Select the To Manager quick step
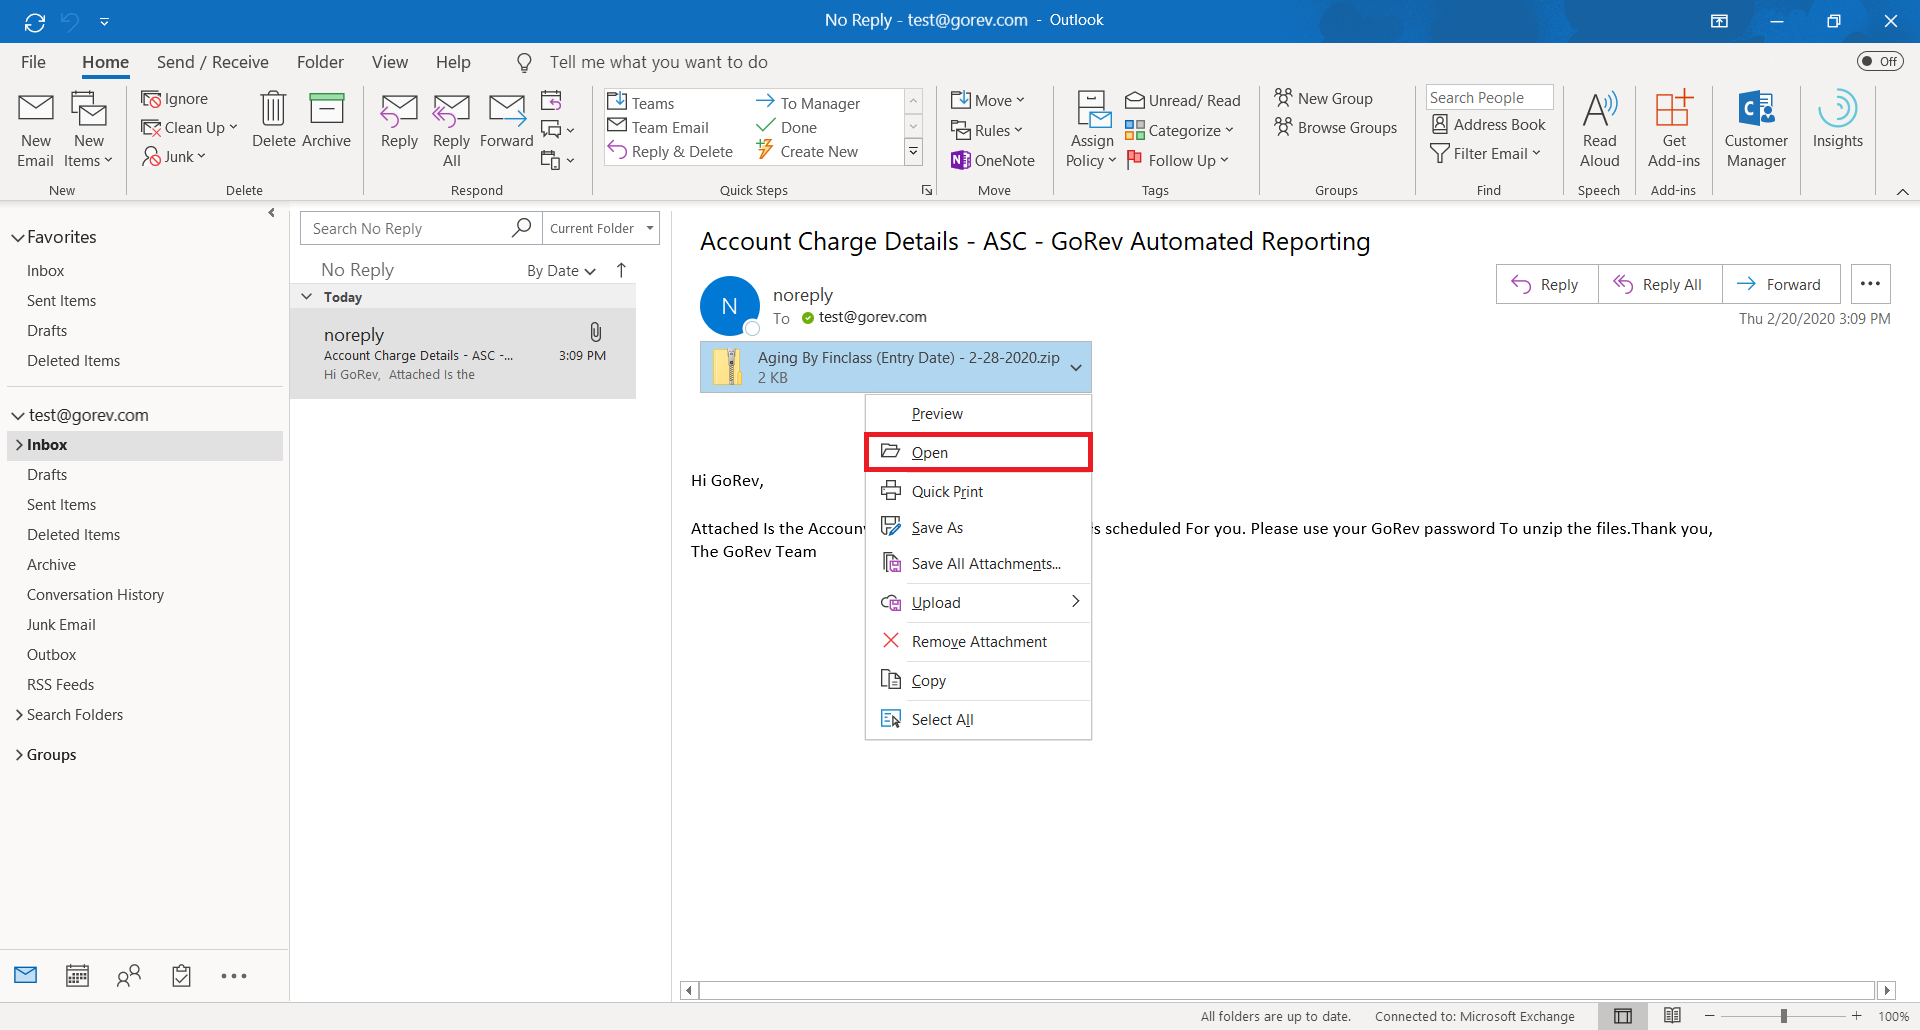 (808, 102)
